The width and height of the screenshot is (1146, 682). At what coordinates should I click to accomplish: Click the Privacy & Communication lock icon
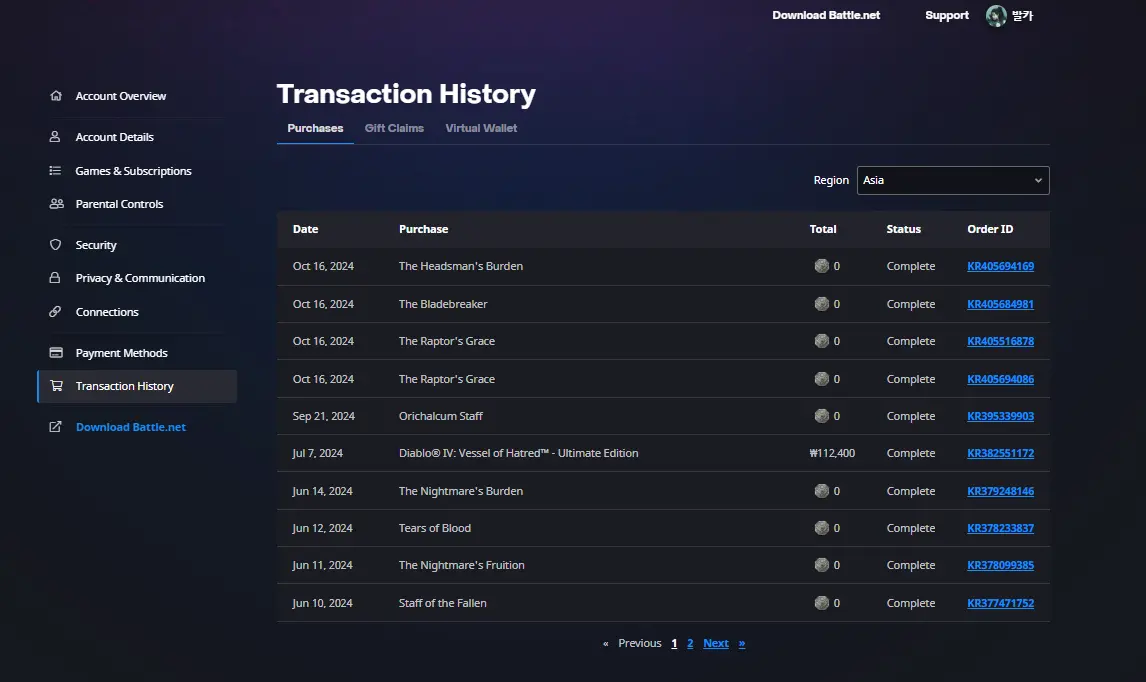click(x=55, y=278)
